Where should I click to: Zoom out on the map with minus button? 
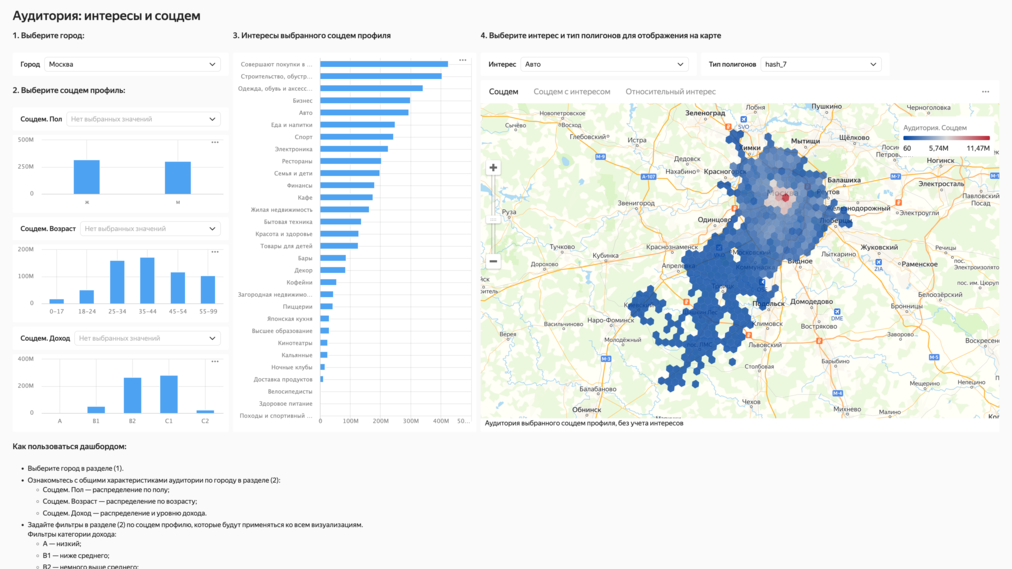point(493,261)
